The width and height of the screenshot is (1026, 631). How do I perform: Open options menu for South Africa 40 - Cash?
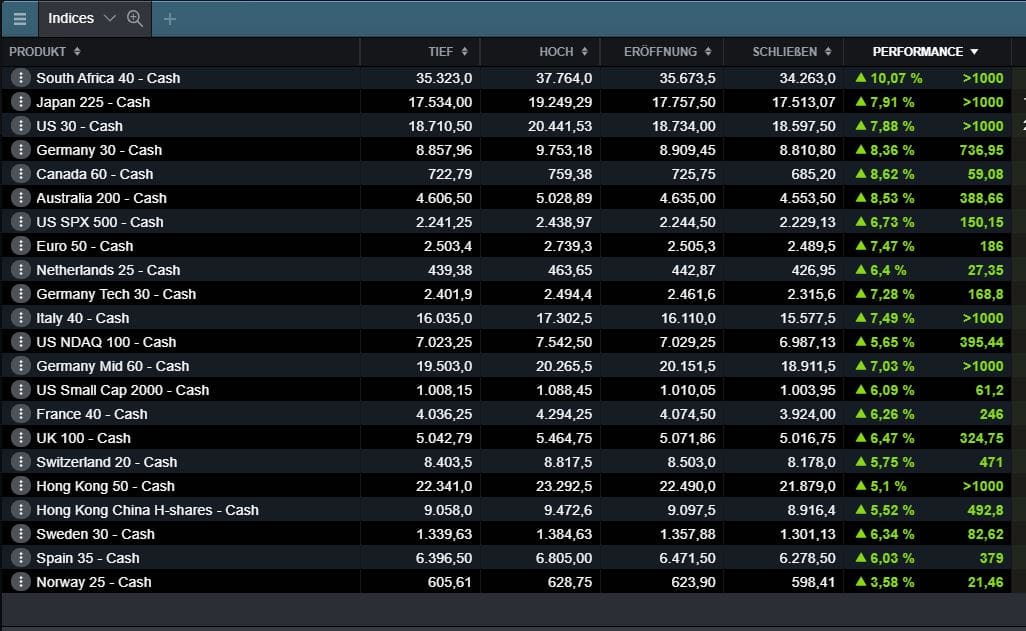point(20,78)
